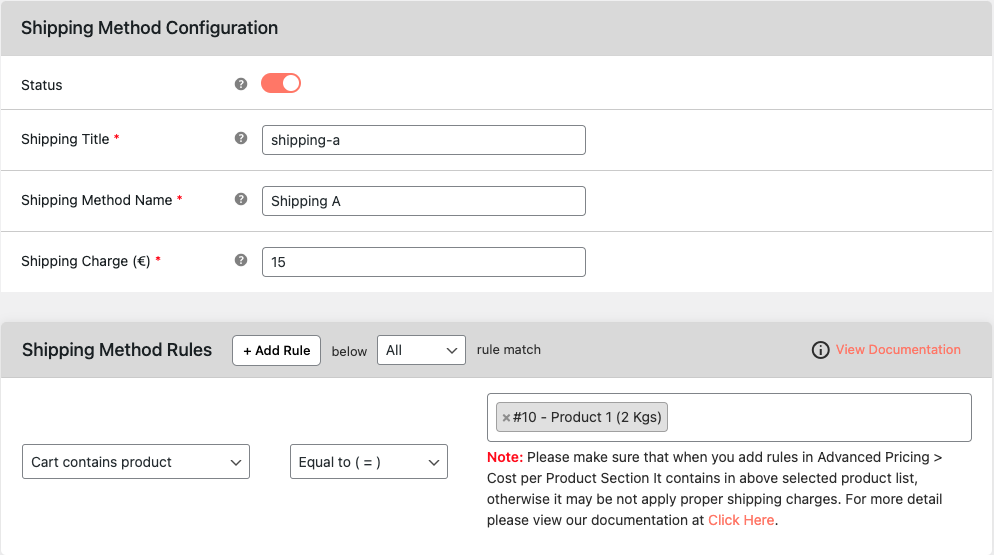Open the View Documentation link

click(898, 349)
